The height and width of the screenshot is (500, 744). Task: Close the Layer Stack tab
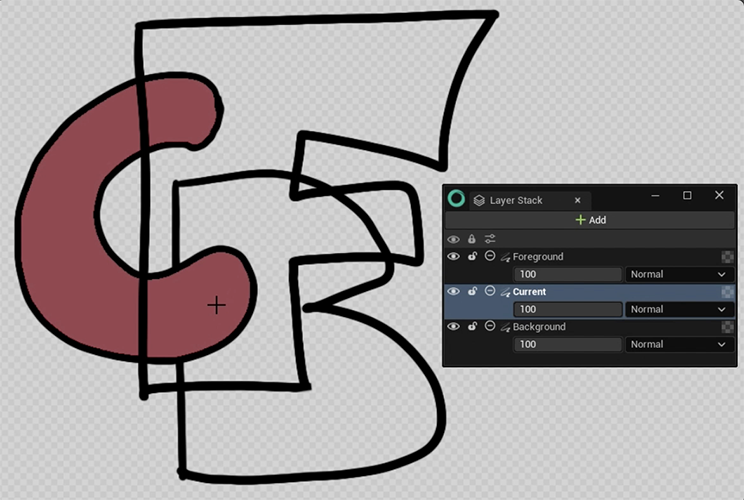577,200
